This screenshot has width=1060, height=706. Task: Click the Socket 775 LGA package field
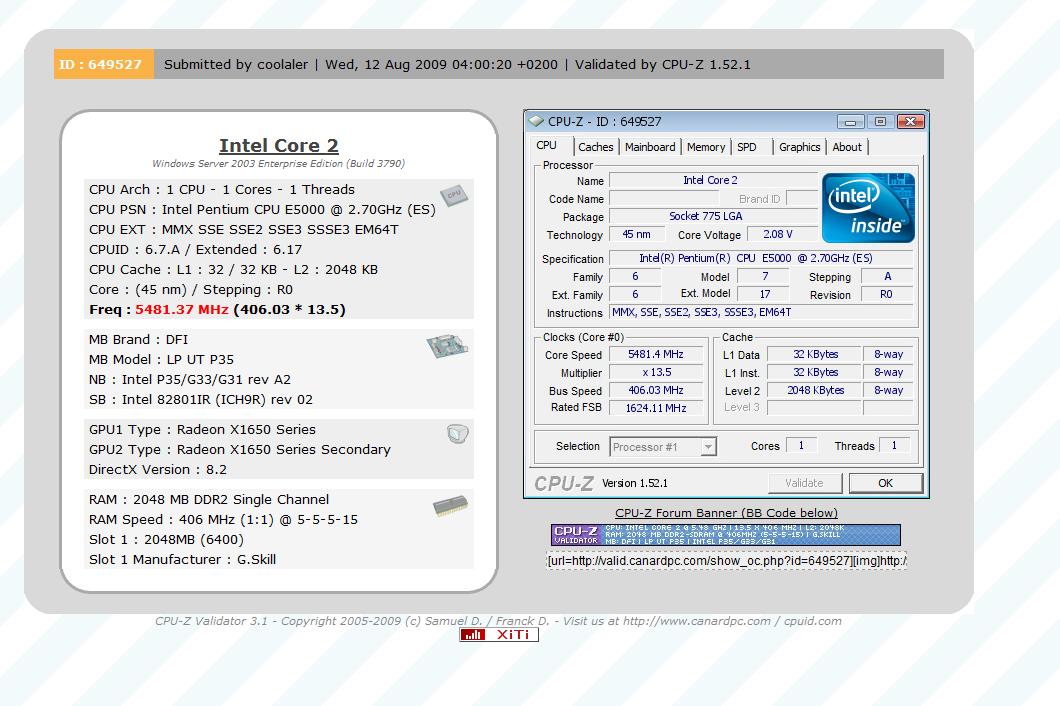point(713,216)
